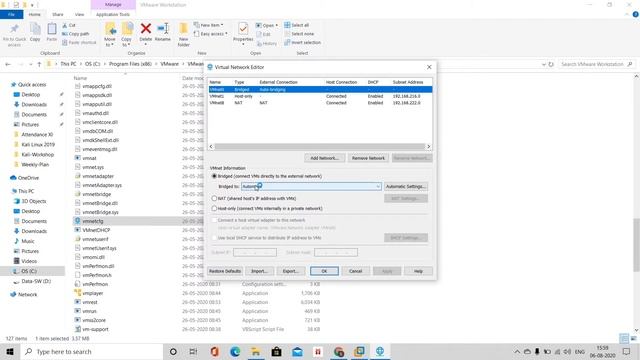Click the New folder icon
The image size is (640, 360).
pyautogui.click(x=184, y=29)
